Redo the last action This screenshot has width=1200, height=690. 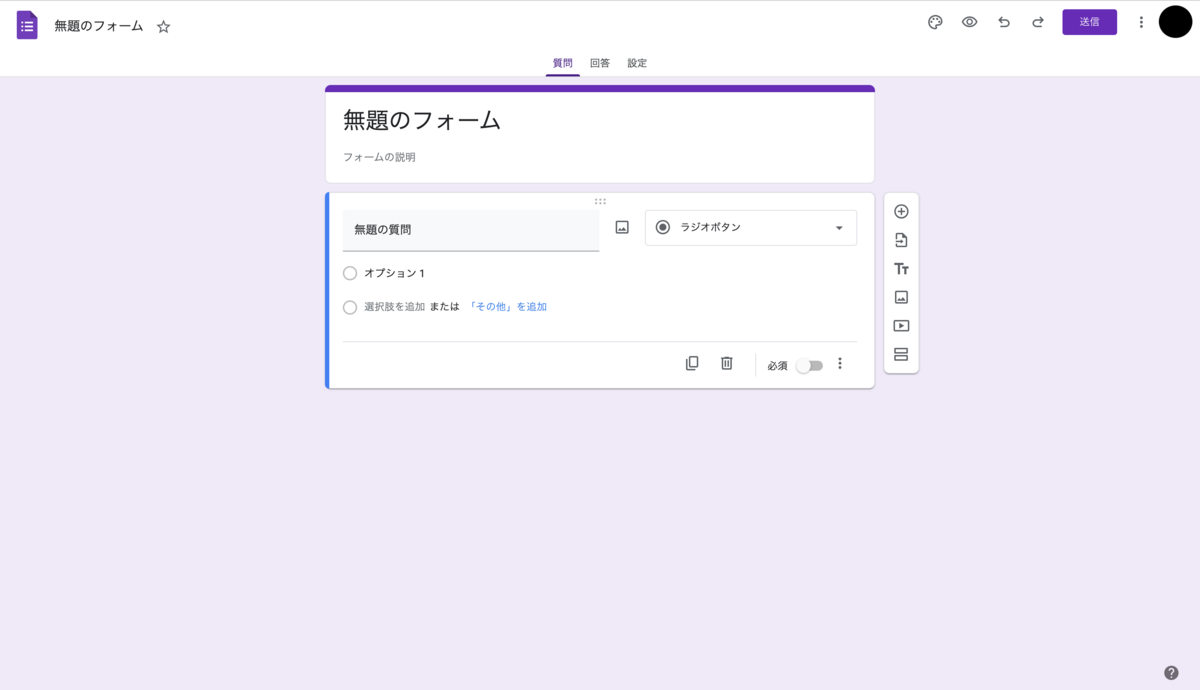(1038, 22)
